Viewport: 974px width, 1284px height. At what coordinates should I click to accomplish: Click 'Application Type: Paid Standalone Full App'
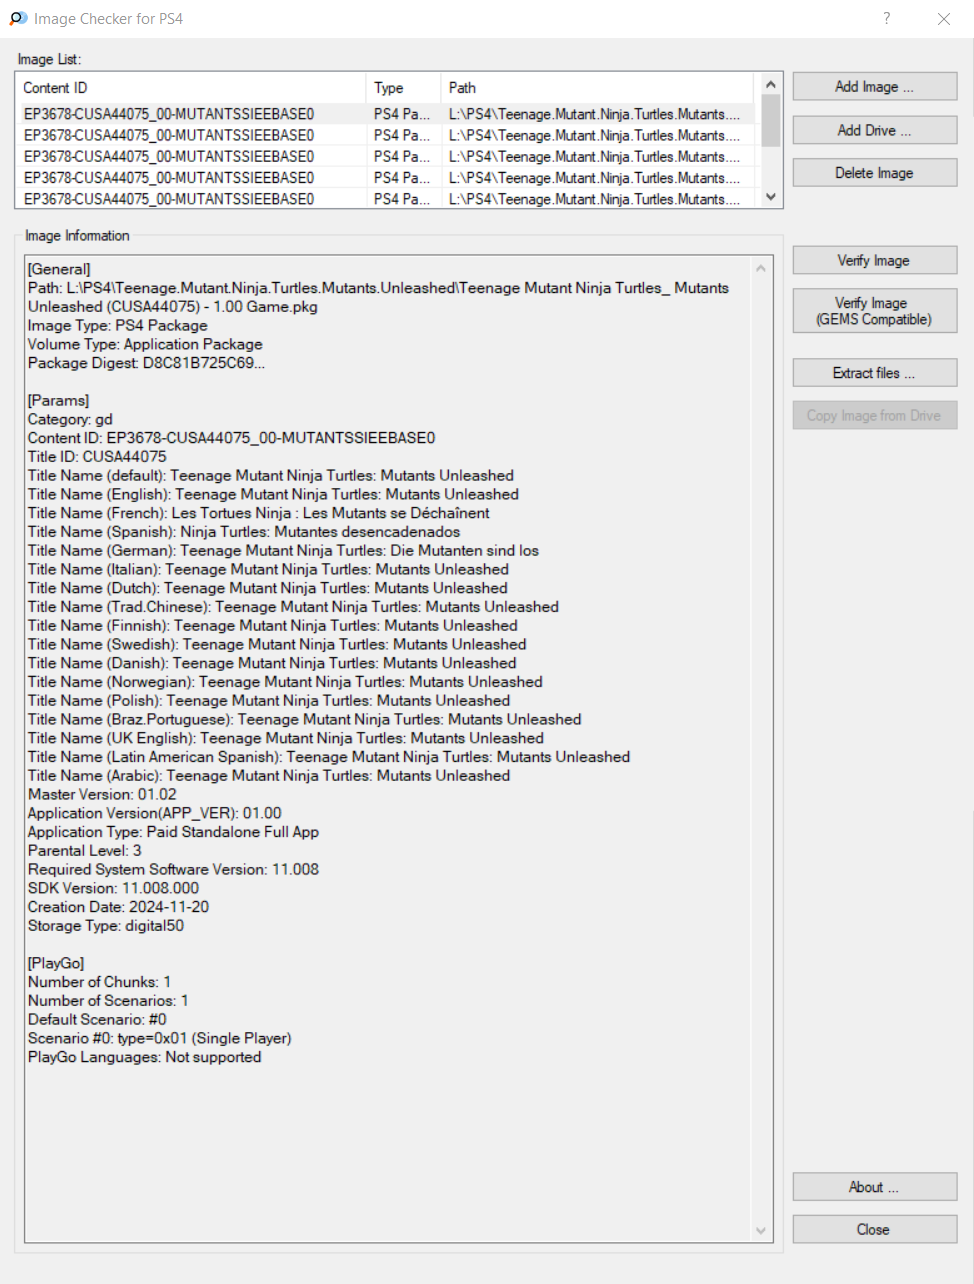pyautogui.click(x=174, y=832)
